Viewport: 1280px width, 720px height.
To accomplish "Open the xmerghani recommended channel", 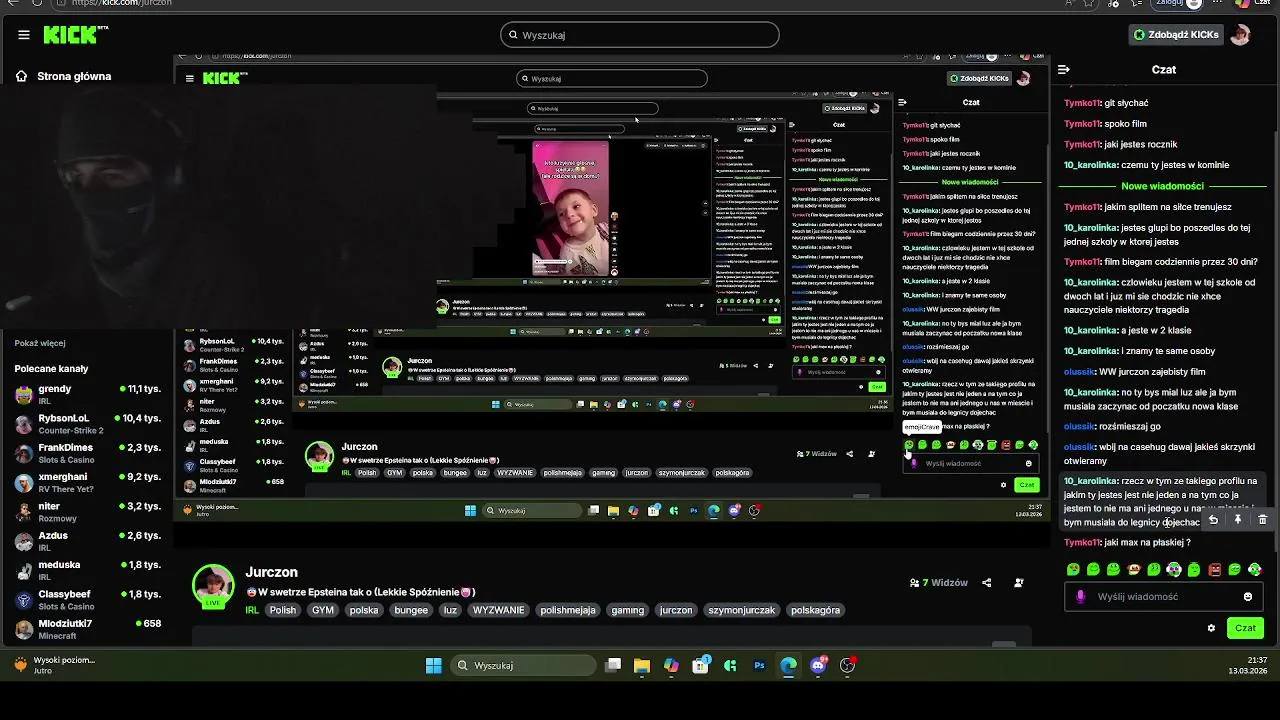I will [x=87, y=483].
